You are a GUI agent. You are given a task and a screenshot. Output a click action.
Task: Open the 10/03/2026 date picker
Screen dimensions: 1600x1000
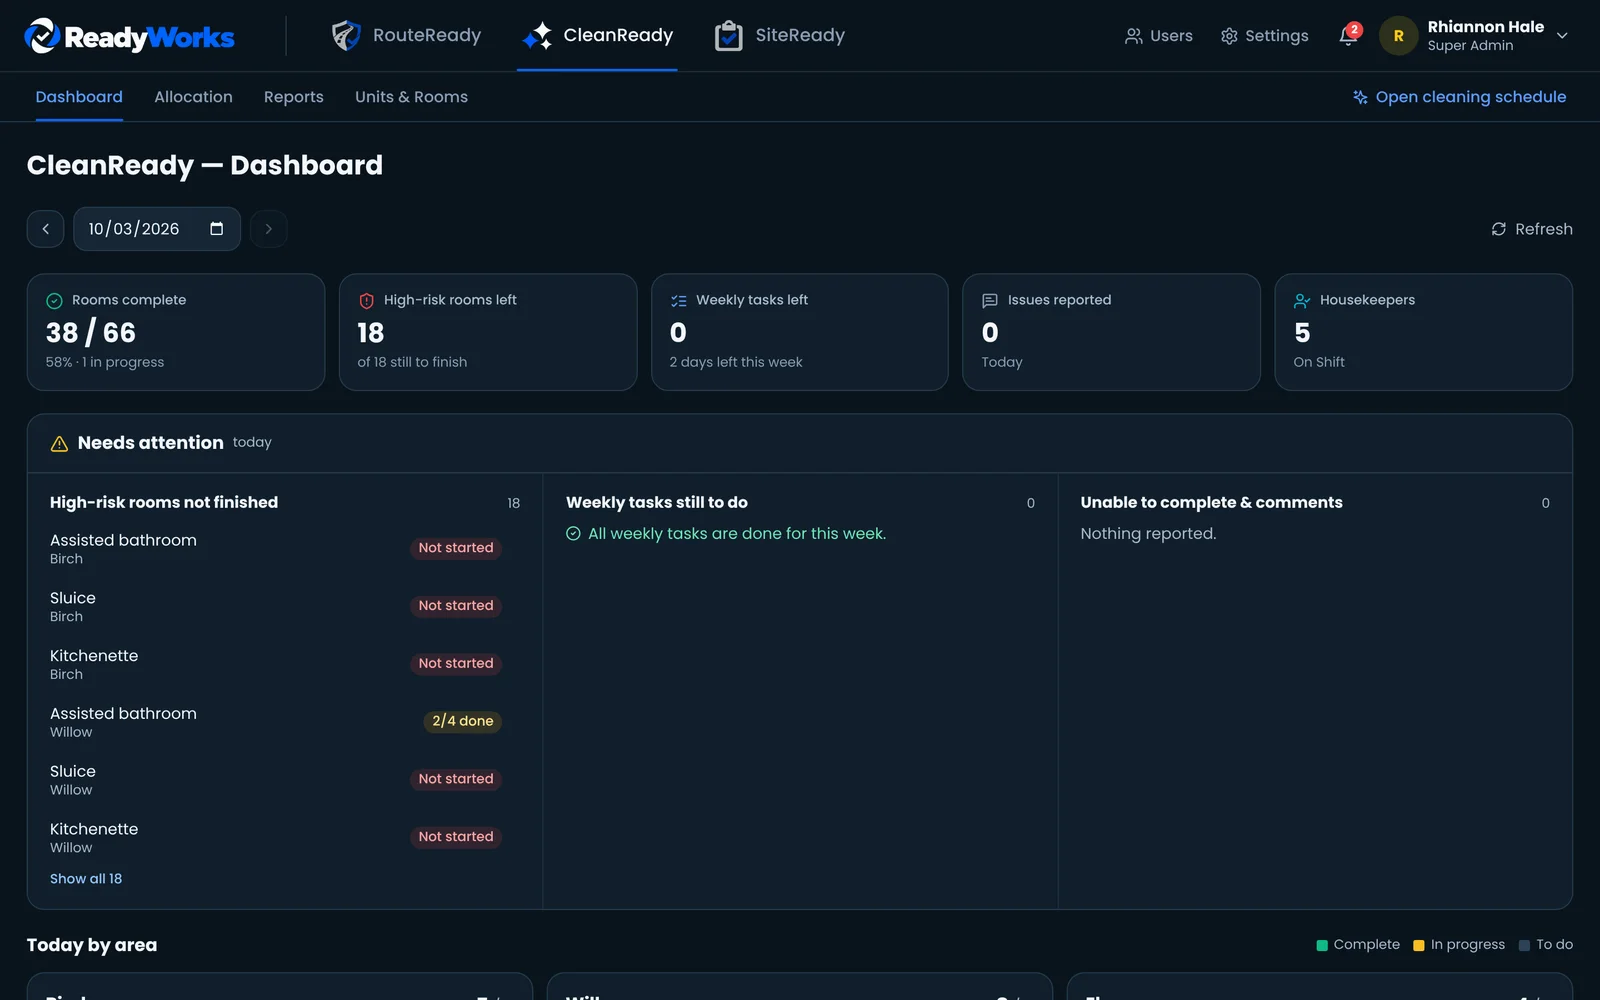tap(157, 229)
